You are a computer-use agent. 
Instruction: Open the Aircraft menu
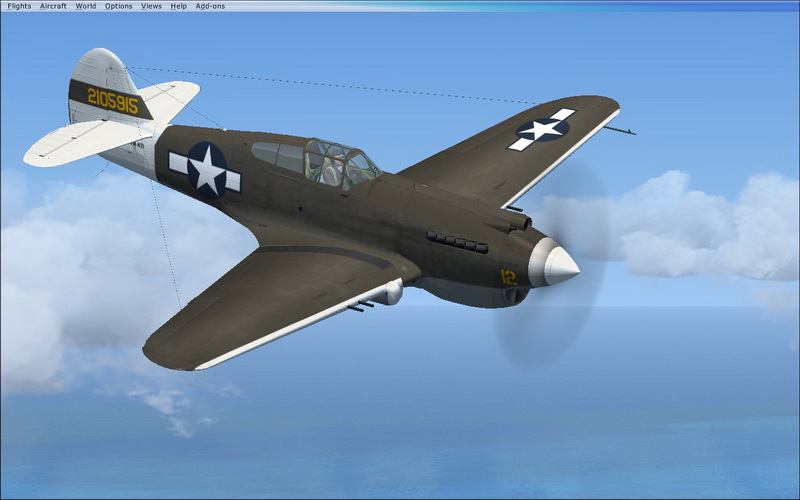[53, 6]
